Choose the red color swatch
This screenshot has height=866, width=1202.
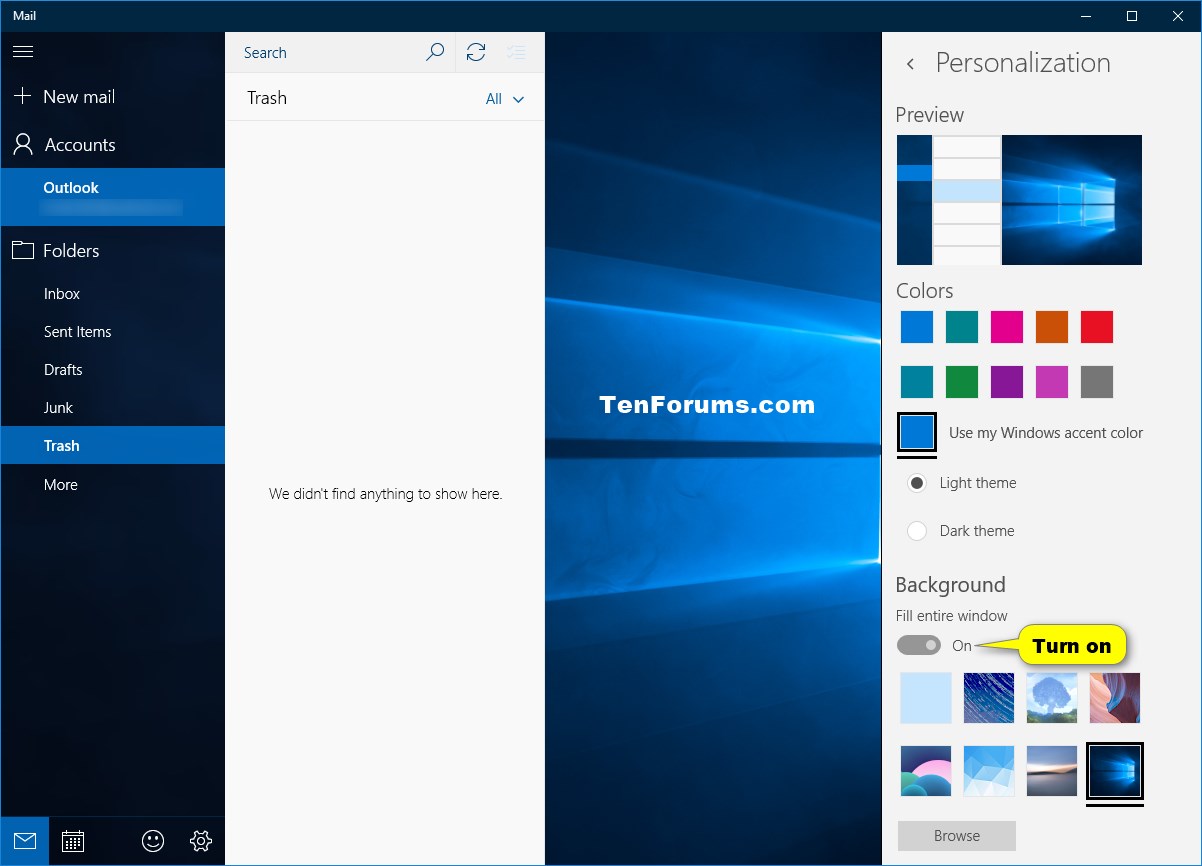point(1097,327)
